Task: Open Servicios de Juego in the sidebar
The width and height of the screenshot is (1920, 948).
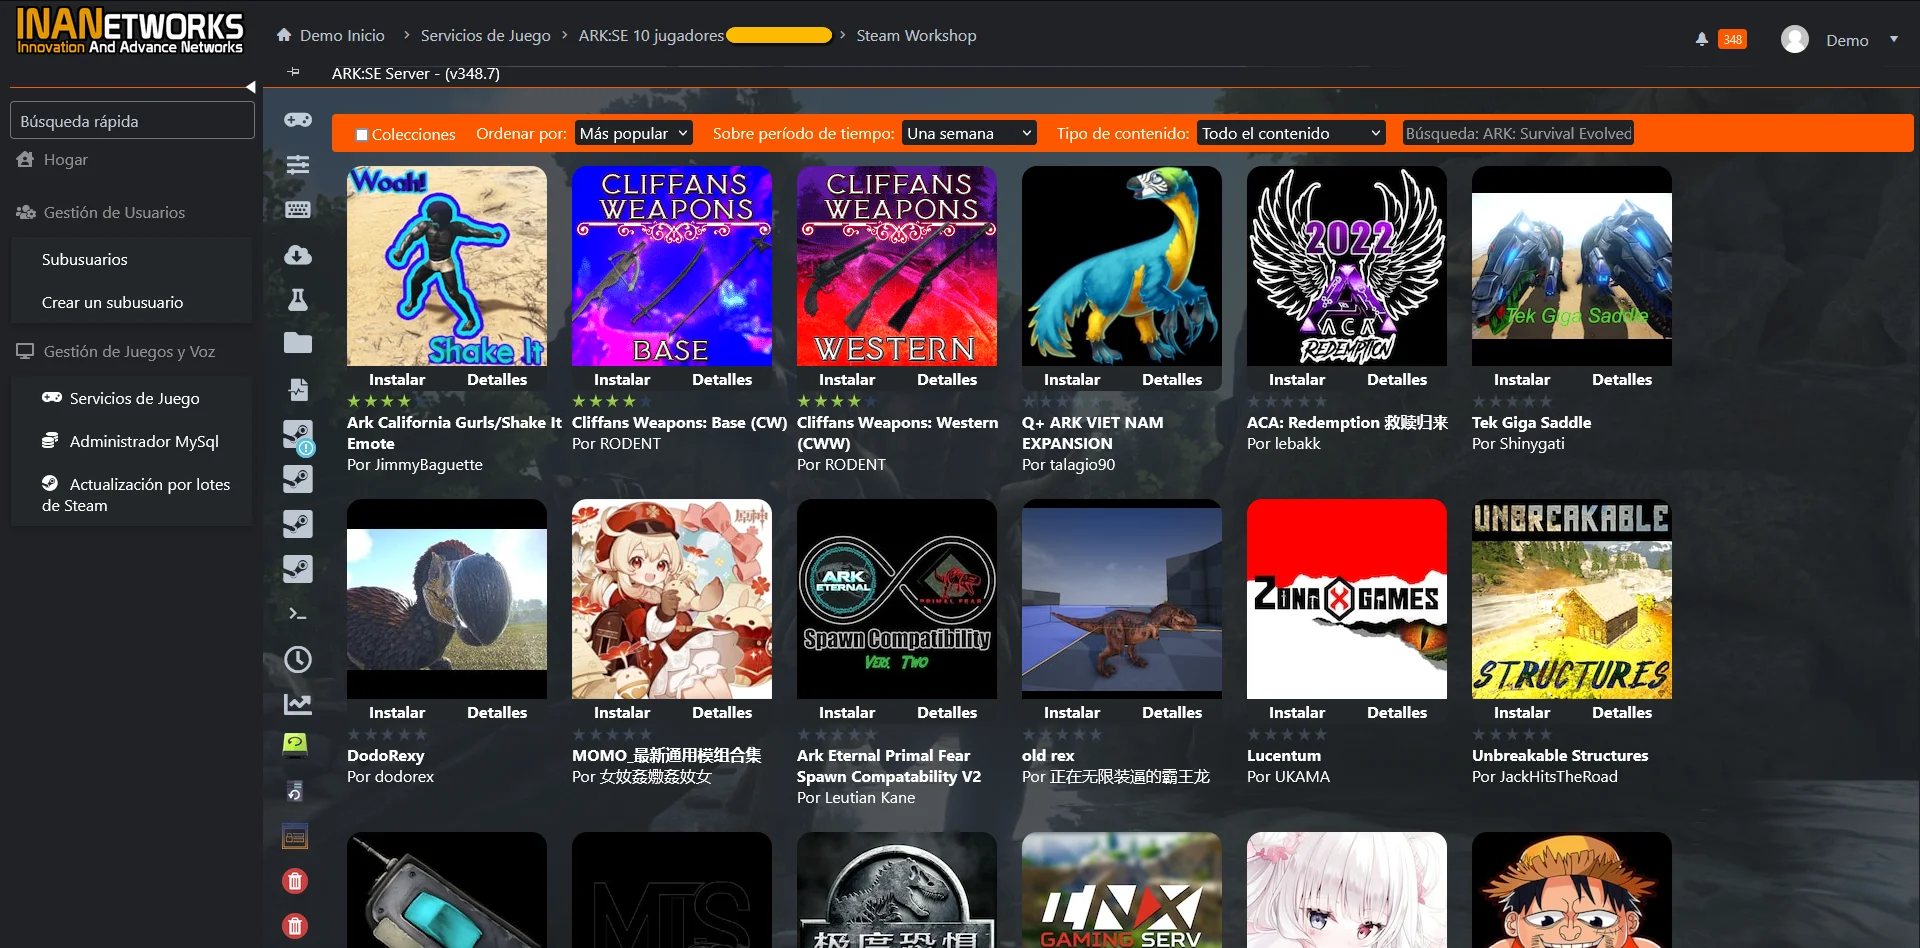Action: [x=134, y=398]
